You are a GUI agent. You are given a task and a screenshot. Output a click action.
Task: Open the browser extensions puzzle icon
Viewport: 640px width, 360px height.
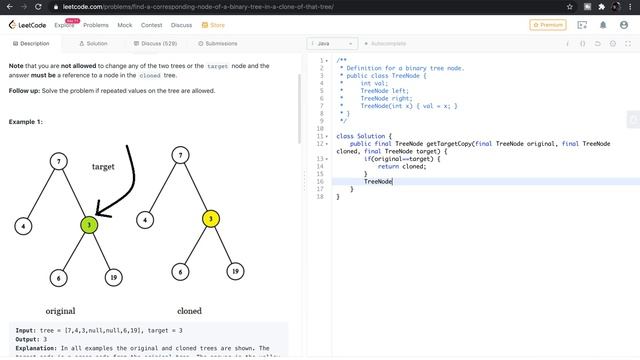coord(602,7)
